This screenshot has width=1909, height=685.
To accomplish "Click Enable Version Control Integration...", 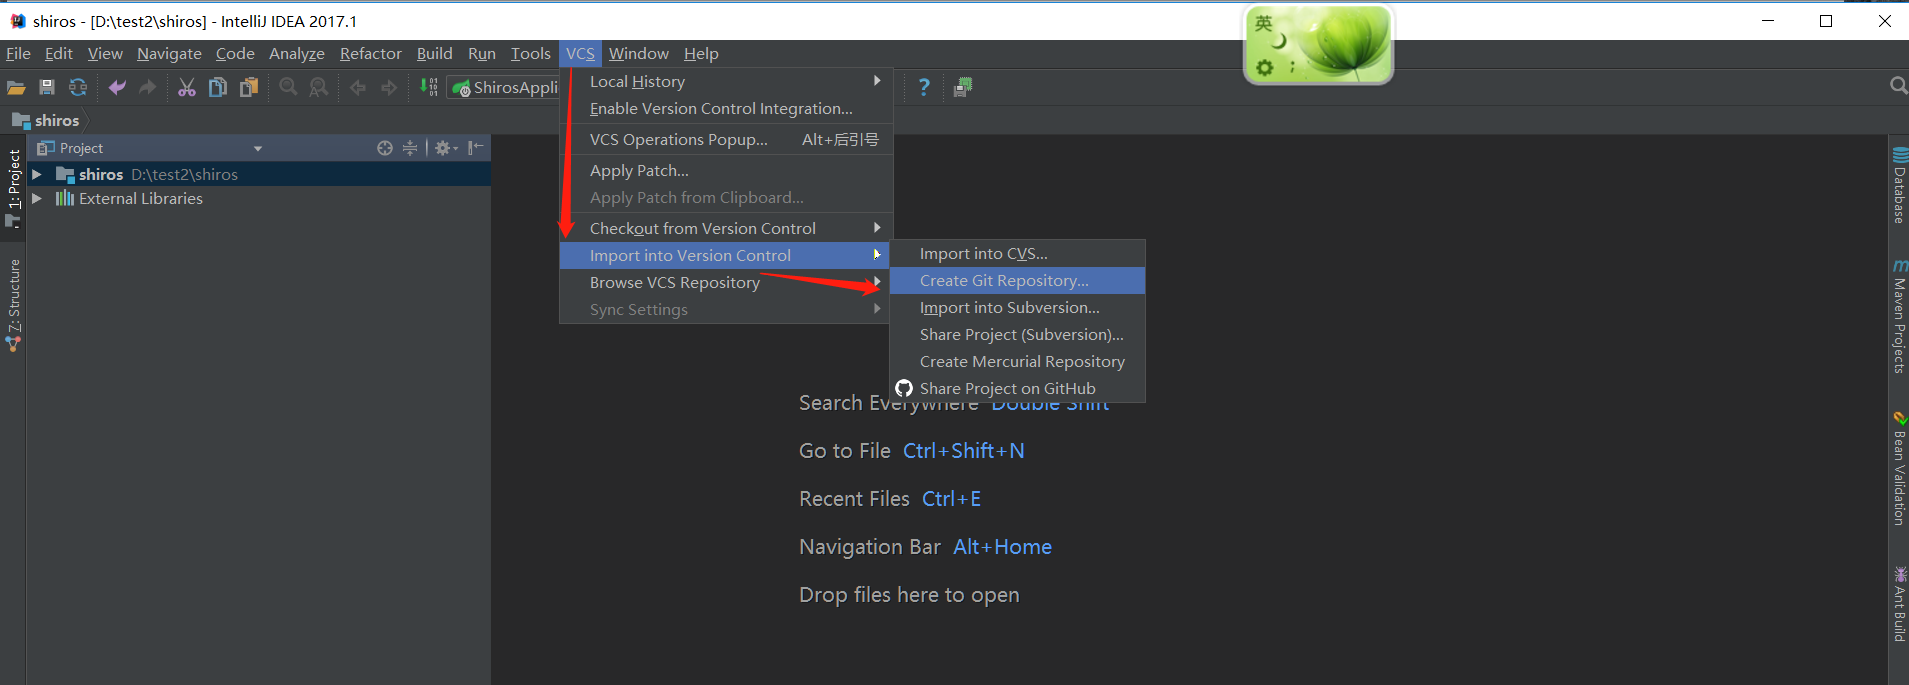I will point(726,109).
